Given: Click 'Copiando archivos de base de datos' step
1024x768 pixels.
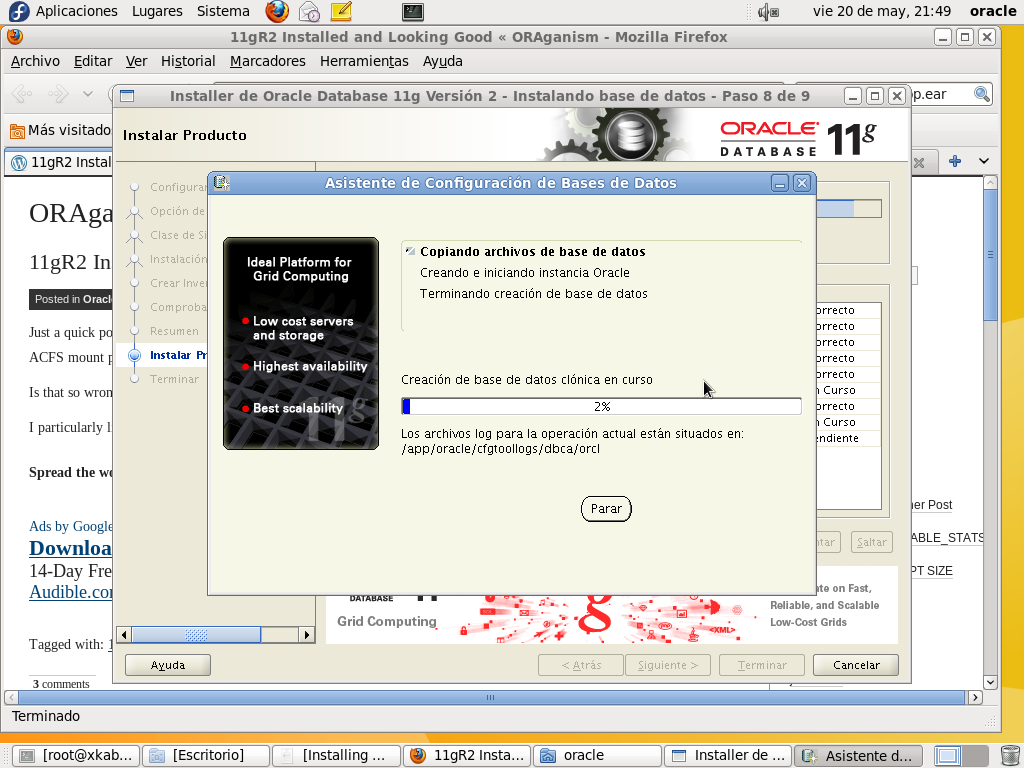Looking at the screenshot, I should [x=533, y=251].
